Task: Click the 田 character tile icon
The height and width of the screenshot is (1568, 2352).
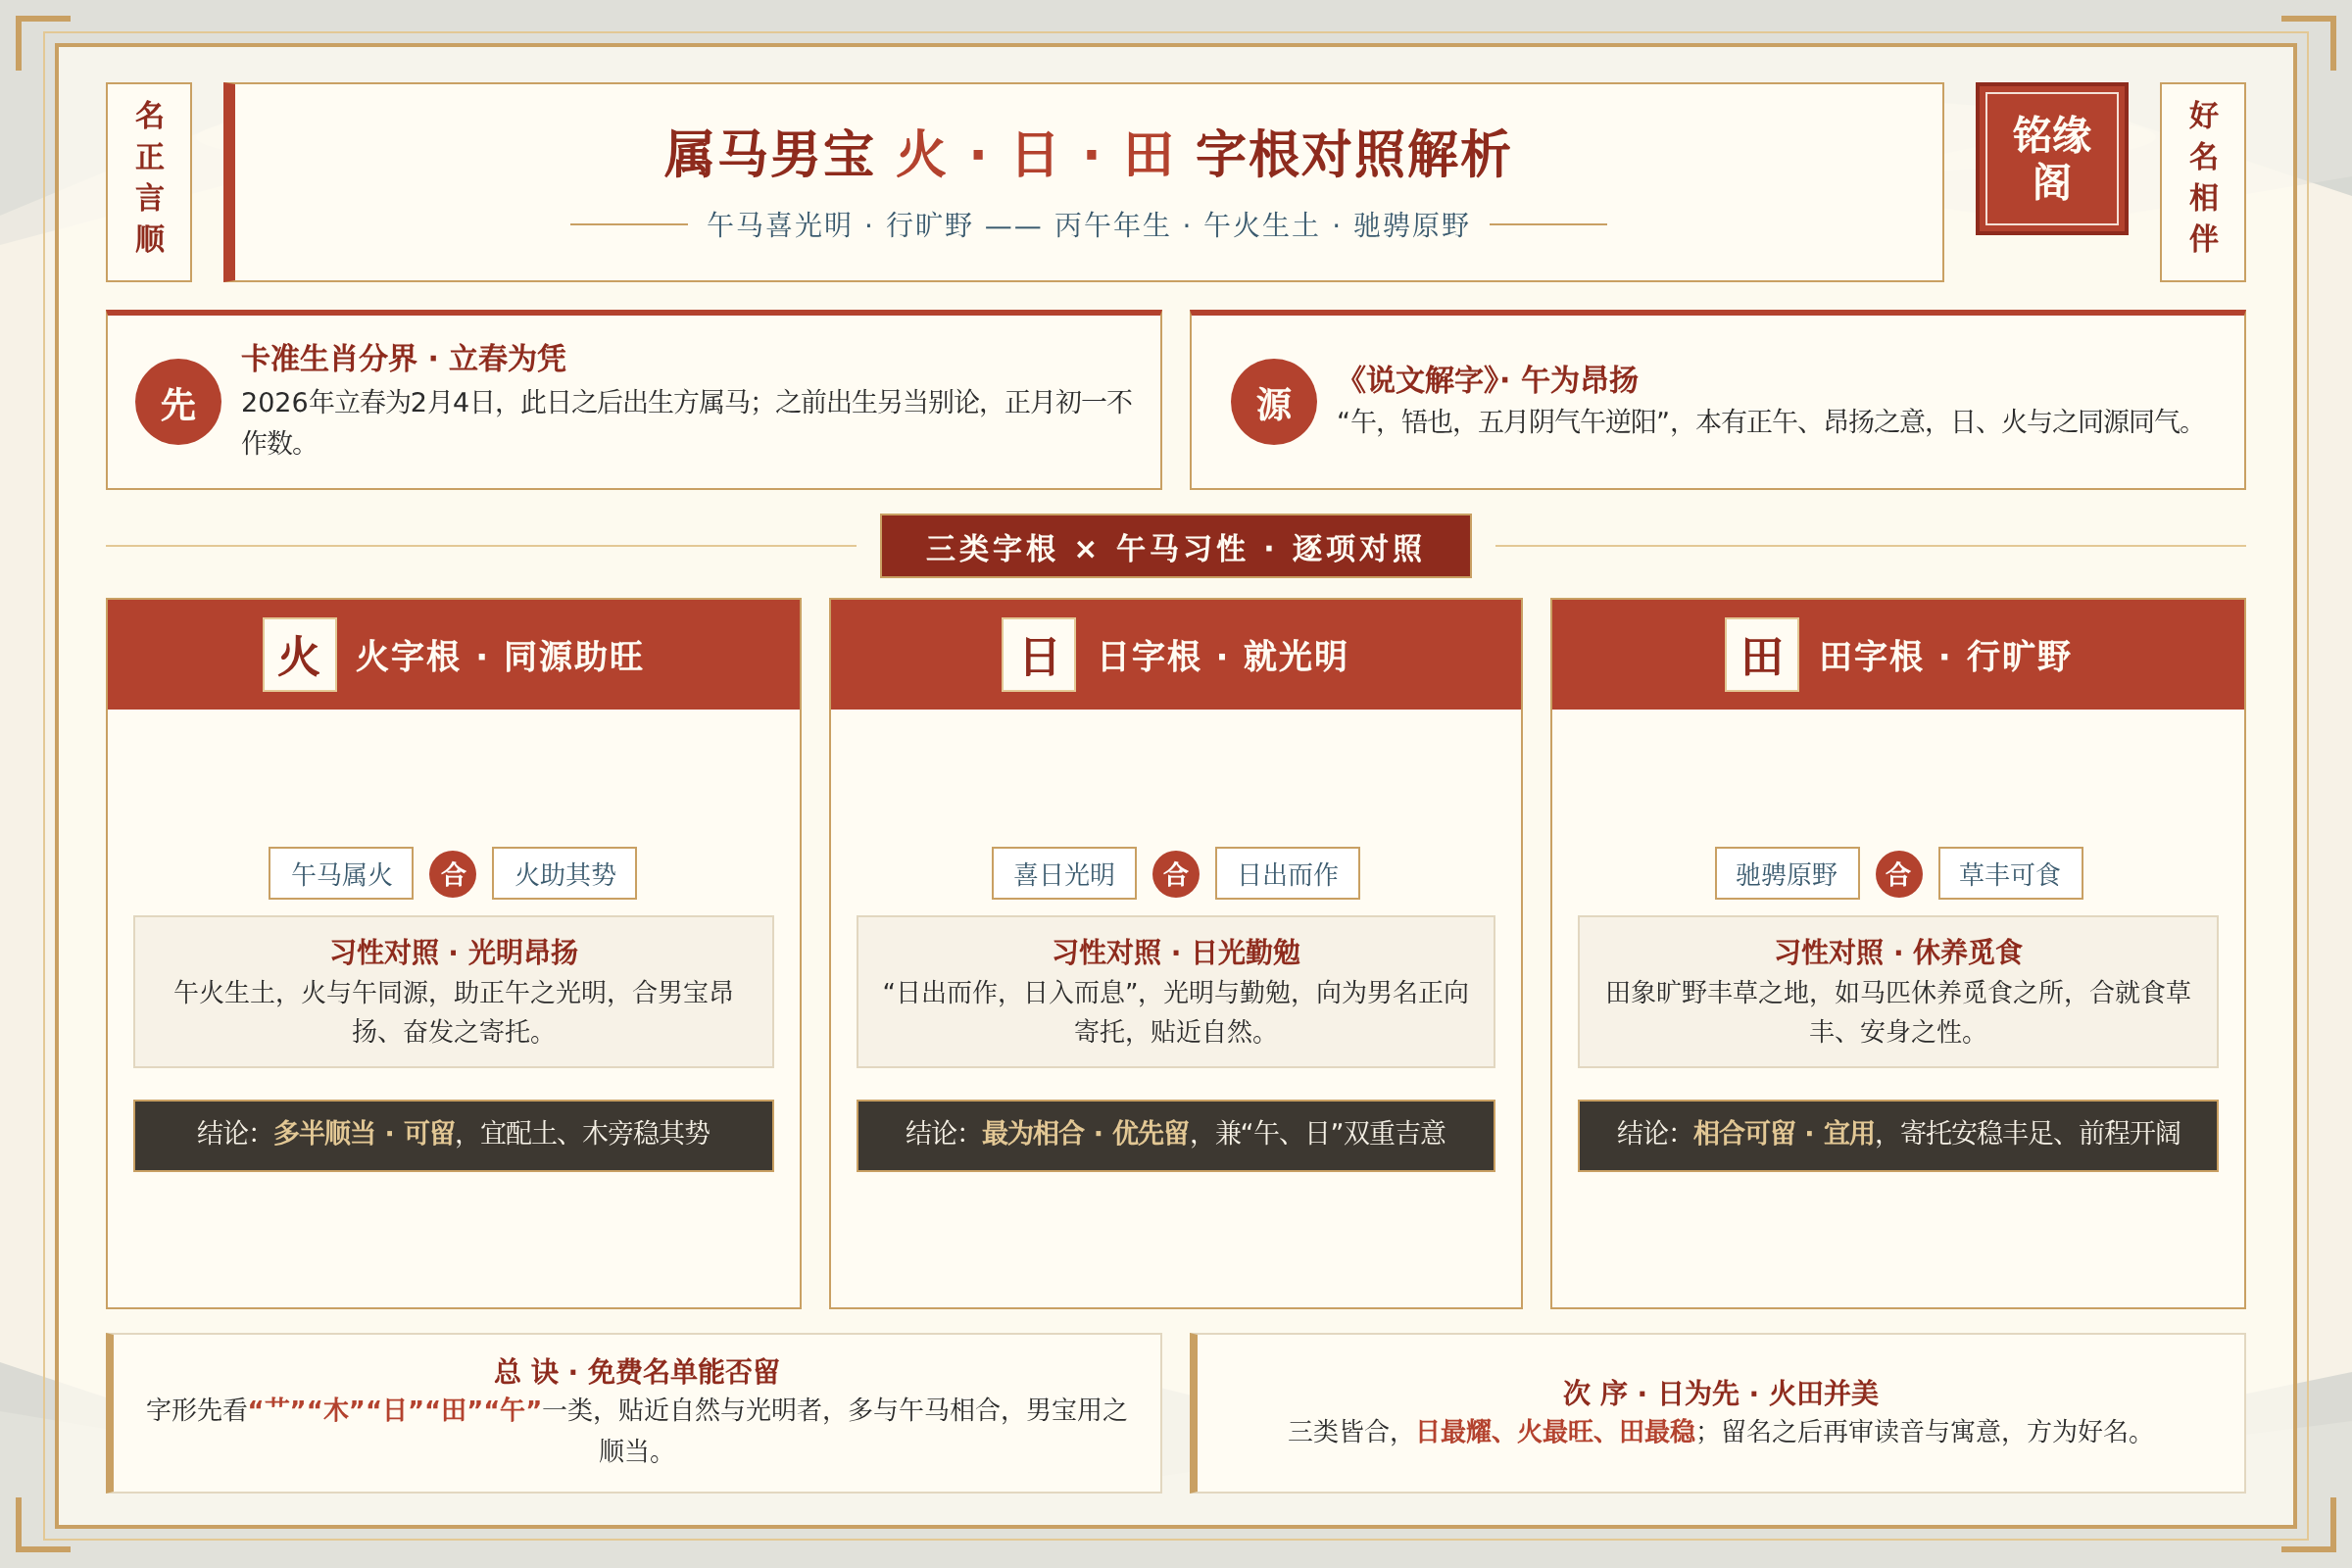Action: (1761, 655)
